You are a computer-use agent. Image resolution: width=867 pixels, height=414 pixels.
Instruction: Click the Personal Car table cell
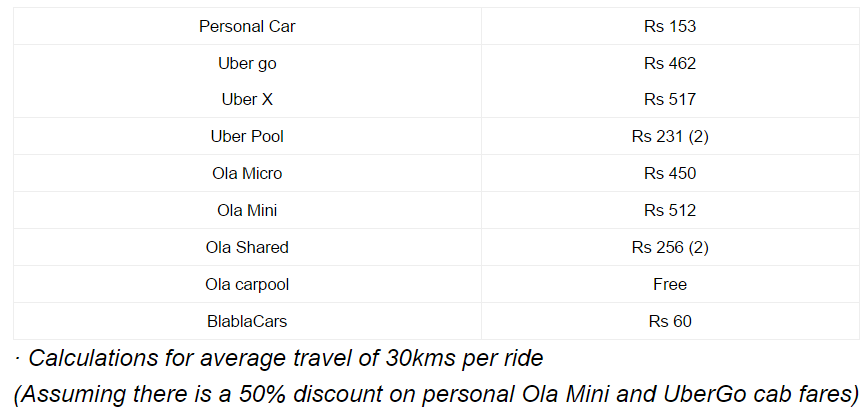(247, 26)
